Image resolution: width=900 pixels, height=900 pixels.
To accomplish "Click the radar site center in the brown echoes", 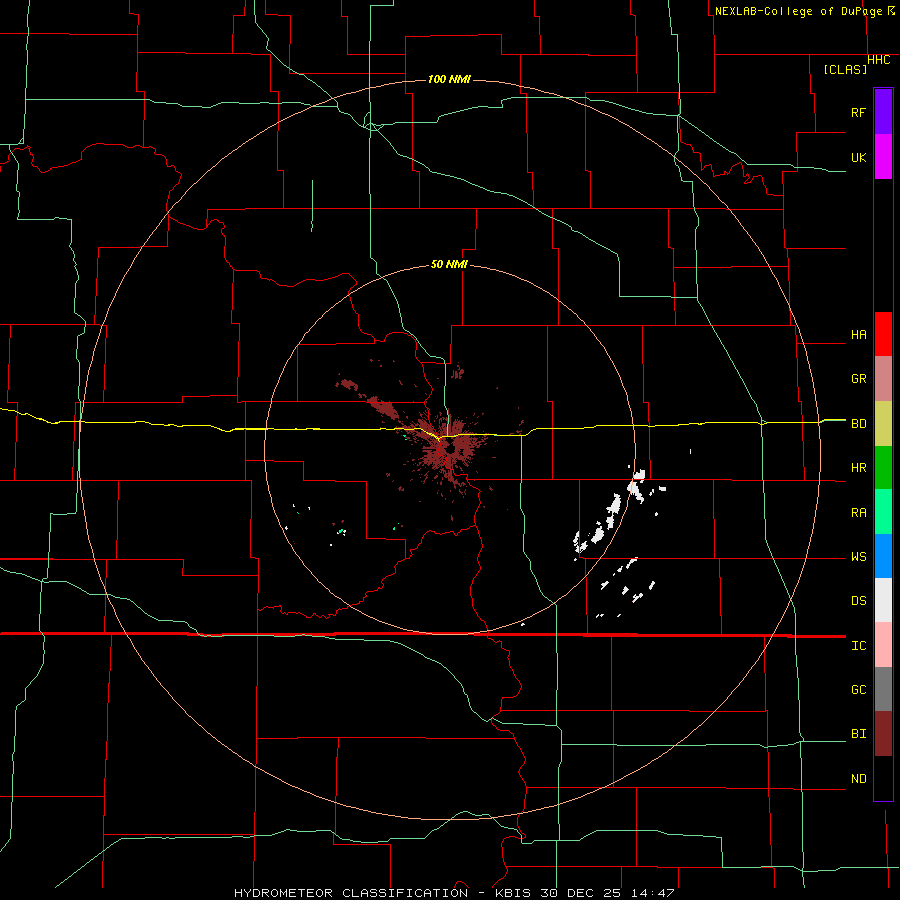I will [449, 450].
